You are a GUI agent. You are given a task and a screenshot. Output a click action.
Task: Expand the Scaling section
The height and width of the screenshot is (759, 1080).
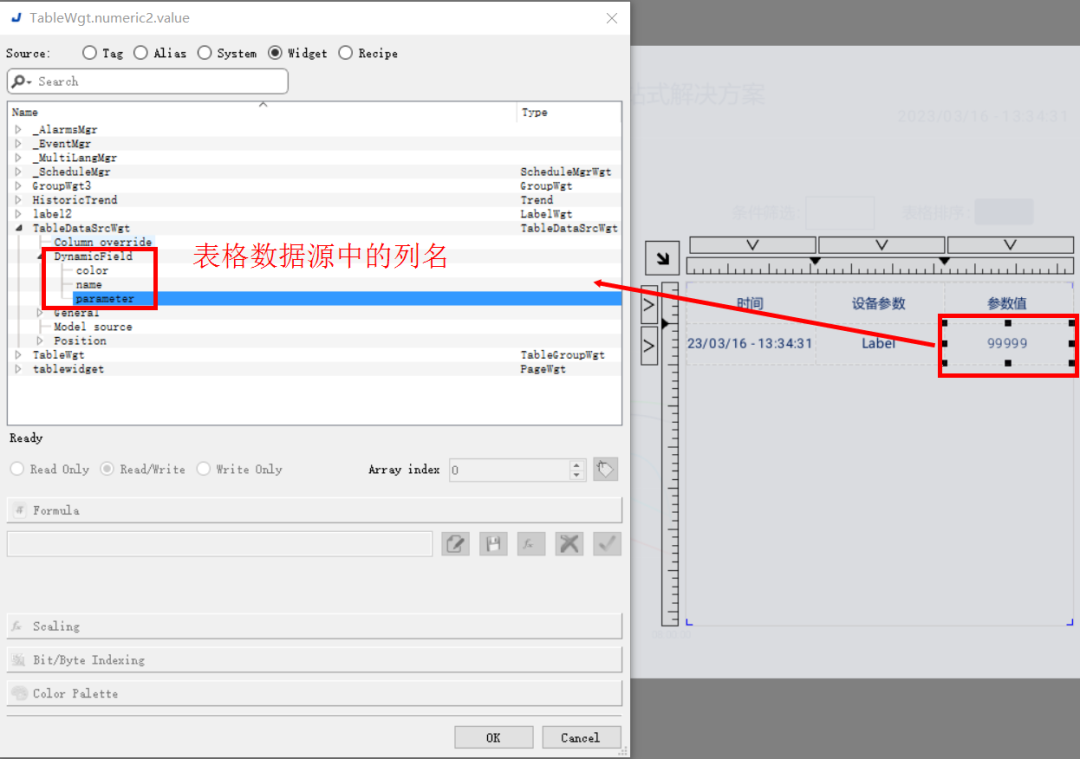(x=314, y=626)
